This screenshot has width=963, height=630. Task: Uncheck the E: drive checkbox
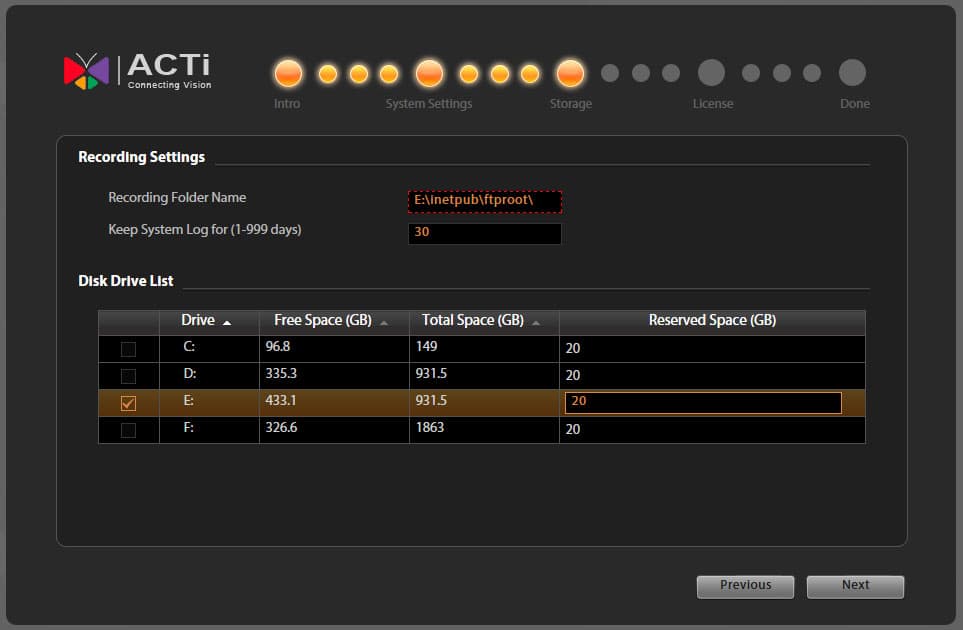click(128, 403)
